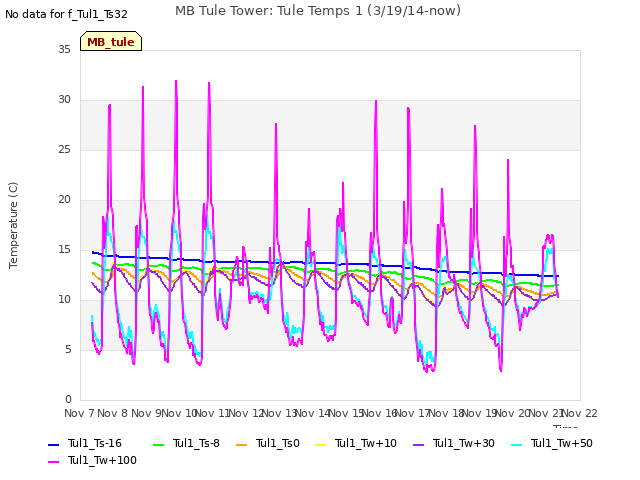
Task: Click the Nov 8 x-axis label
Action: pyautogui.click(x=113, y=413)
